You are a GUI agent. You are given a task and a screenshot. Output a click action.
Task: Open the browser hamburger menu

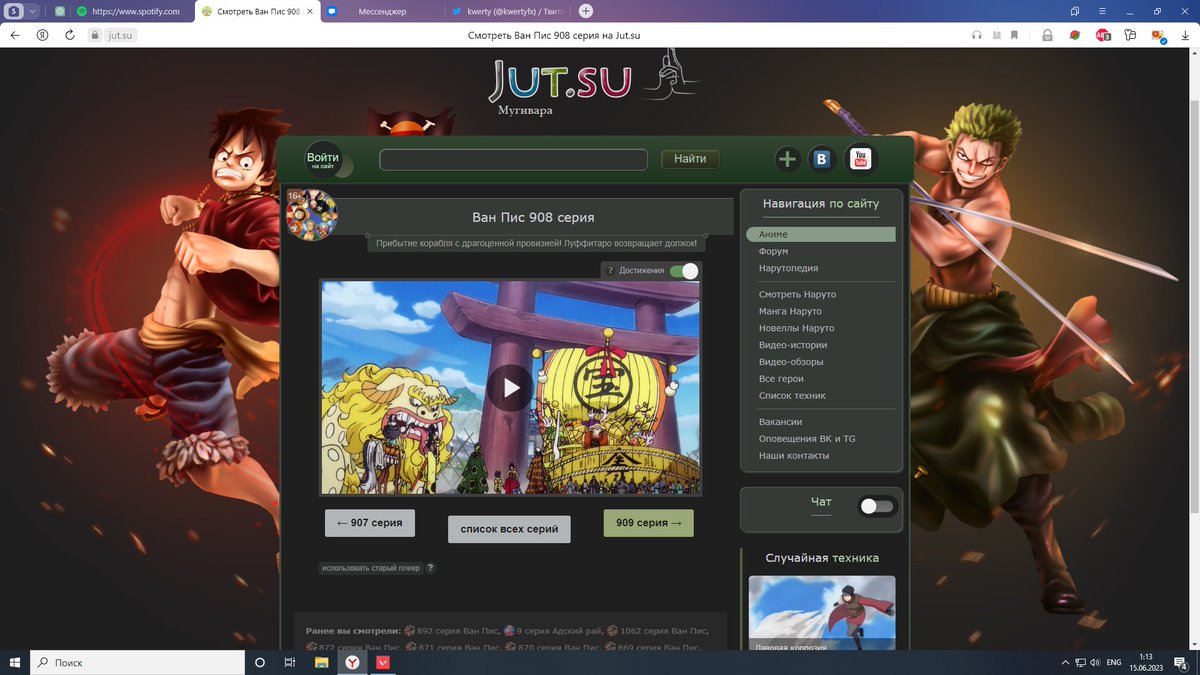[1102, 11]
